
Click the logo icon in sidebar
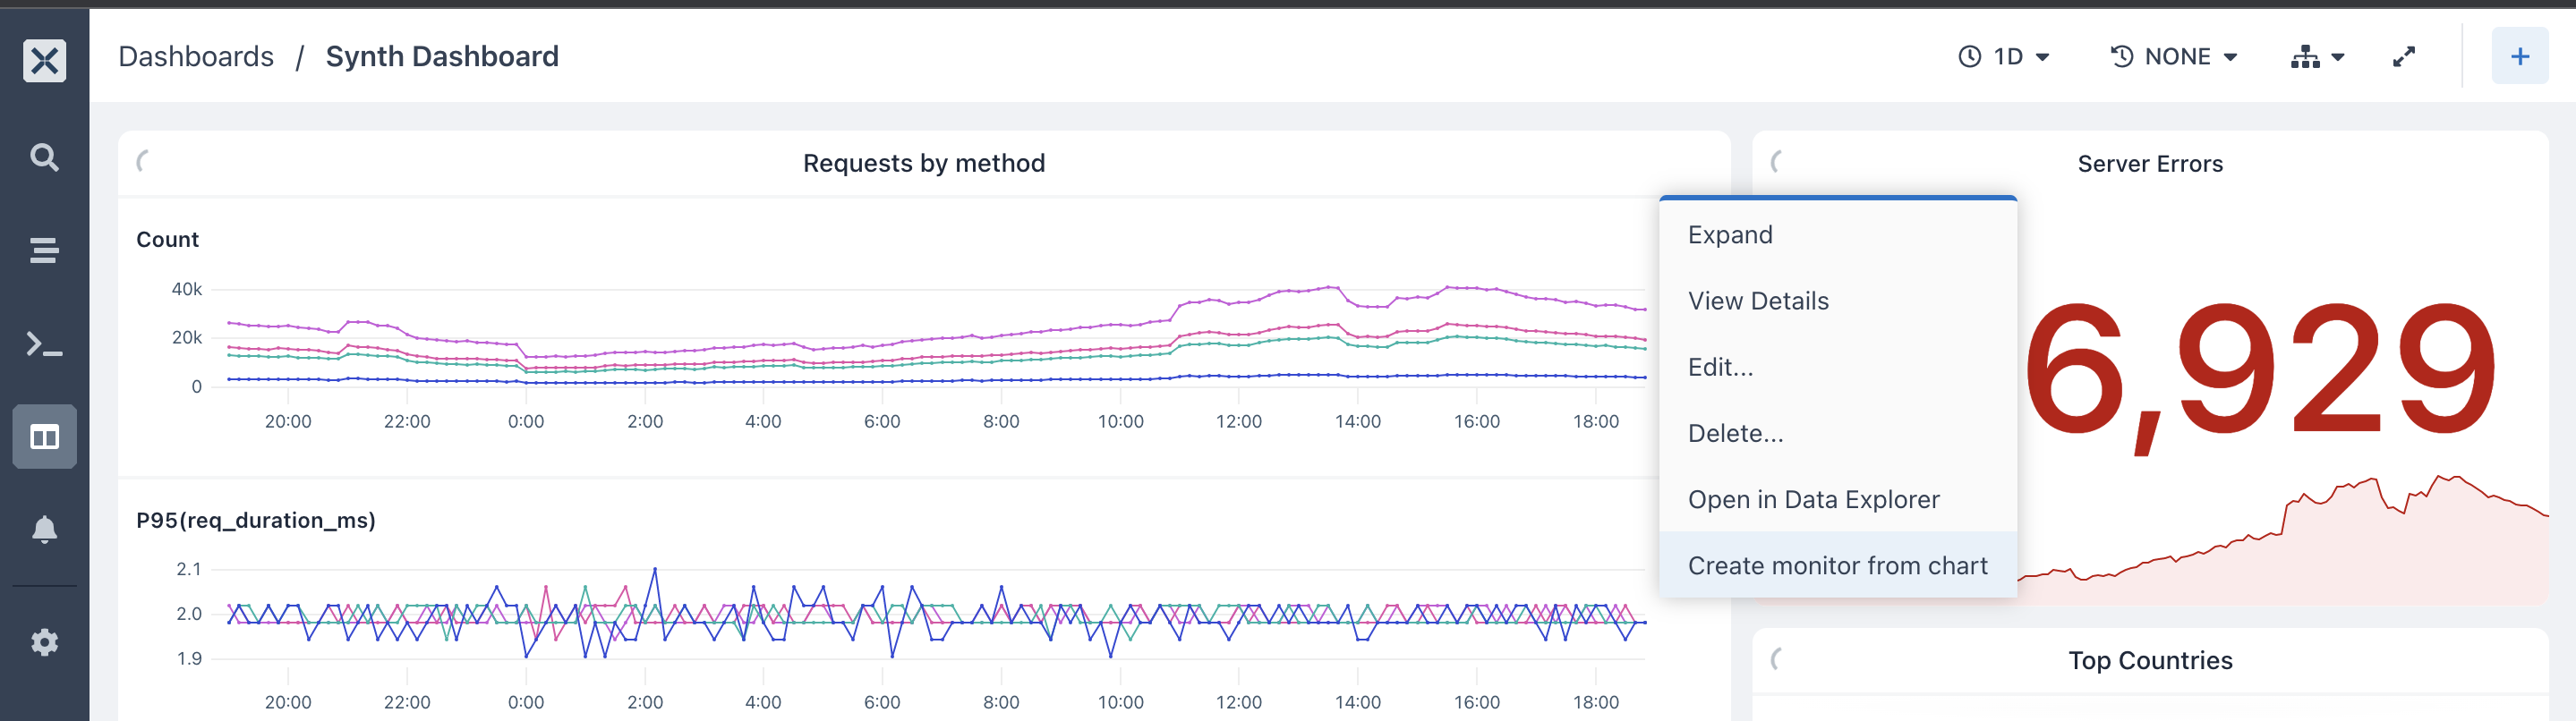44,60
